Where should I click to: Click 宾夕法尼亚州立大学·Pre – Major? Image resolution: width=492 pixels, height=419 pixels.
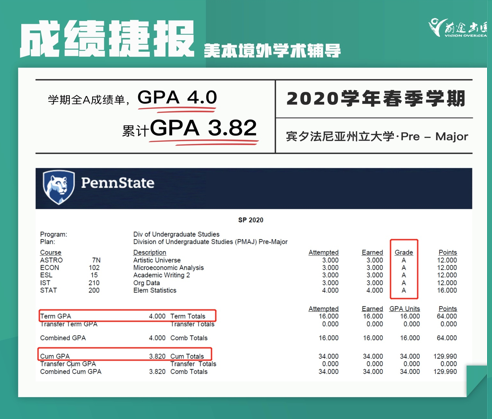(x=377, y=136)
